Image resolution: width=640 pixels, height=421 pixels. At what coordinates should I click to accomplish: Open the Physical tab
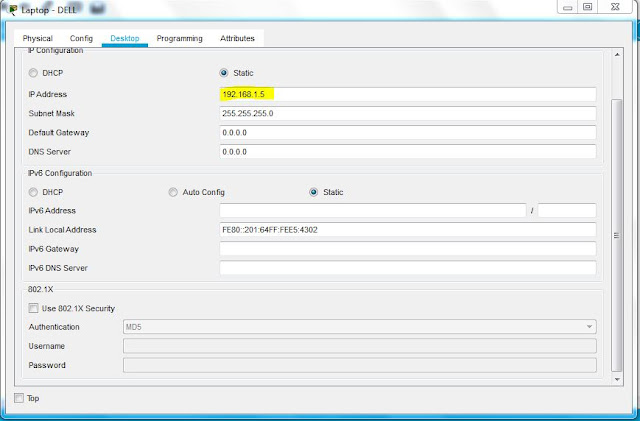tap(38, 38)
